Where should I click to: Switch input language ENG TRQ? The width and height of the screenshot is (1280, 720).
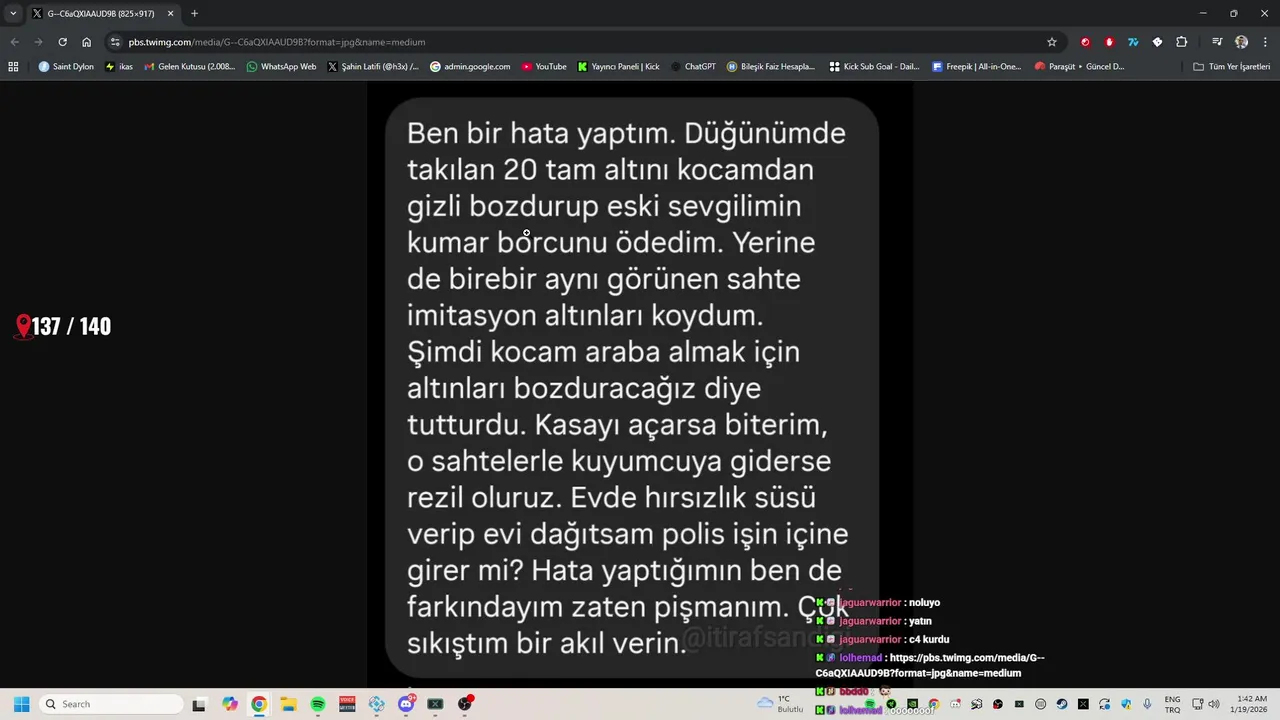[x=1173, y=704]
